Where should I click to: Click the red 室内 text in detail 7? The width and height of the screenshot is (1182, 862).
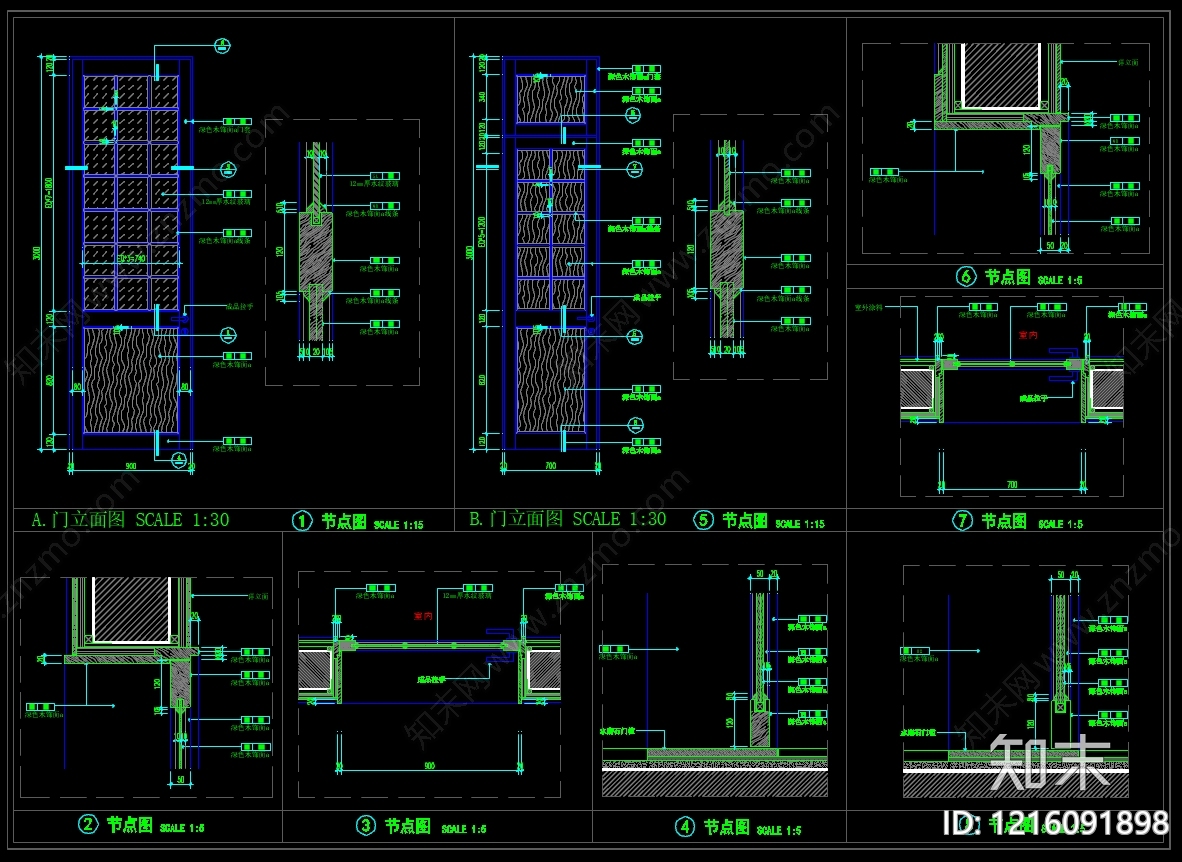point(1027,335)
